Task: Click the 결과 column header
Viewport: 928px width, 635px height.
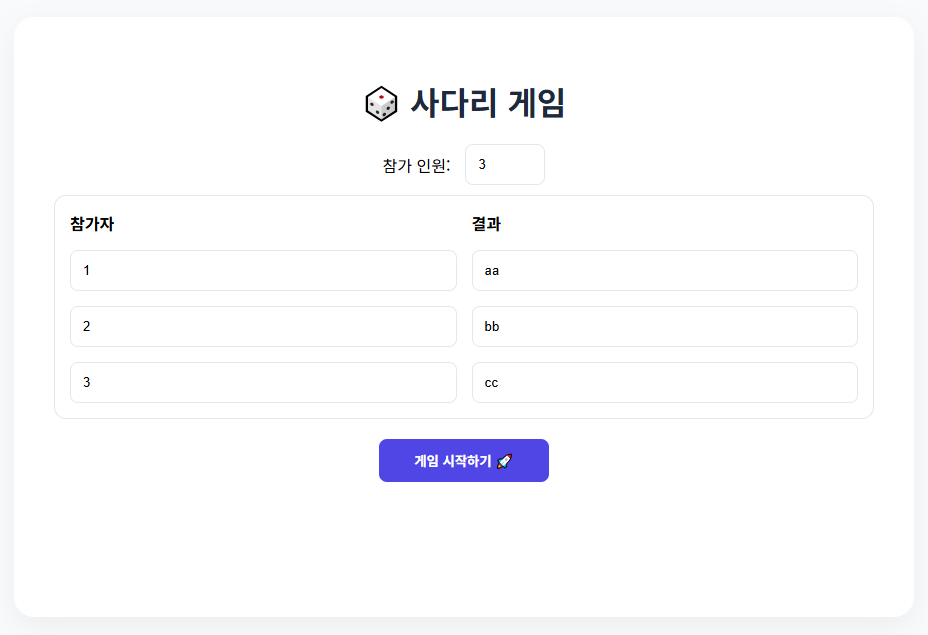Action: [484, 225]
